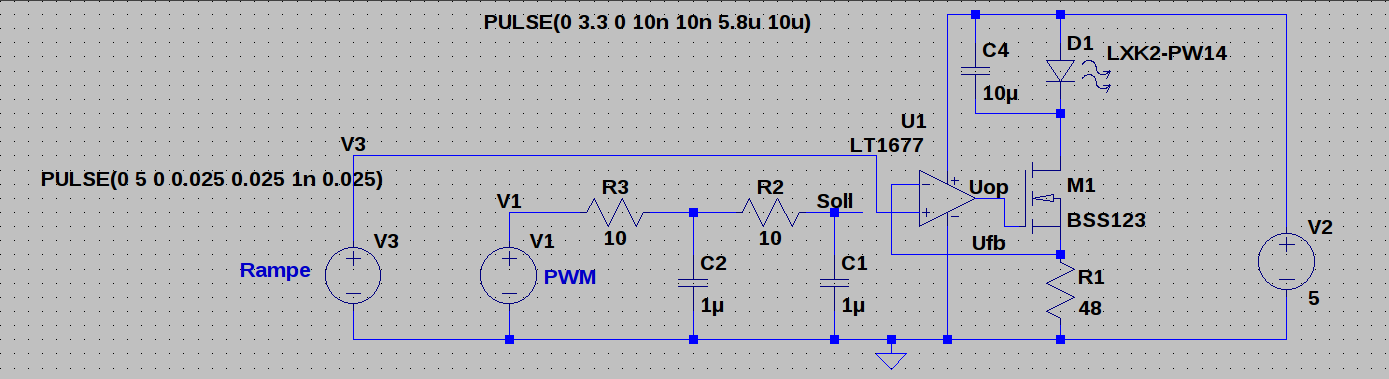Click the V1 net label above R3 wire

(x=510, y=201)
